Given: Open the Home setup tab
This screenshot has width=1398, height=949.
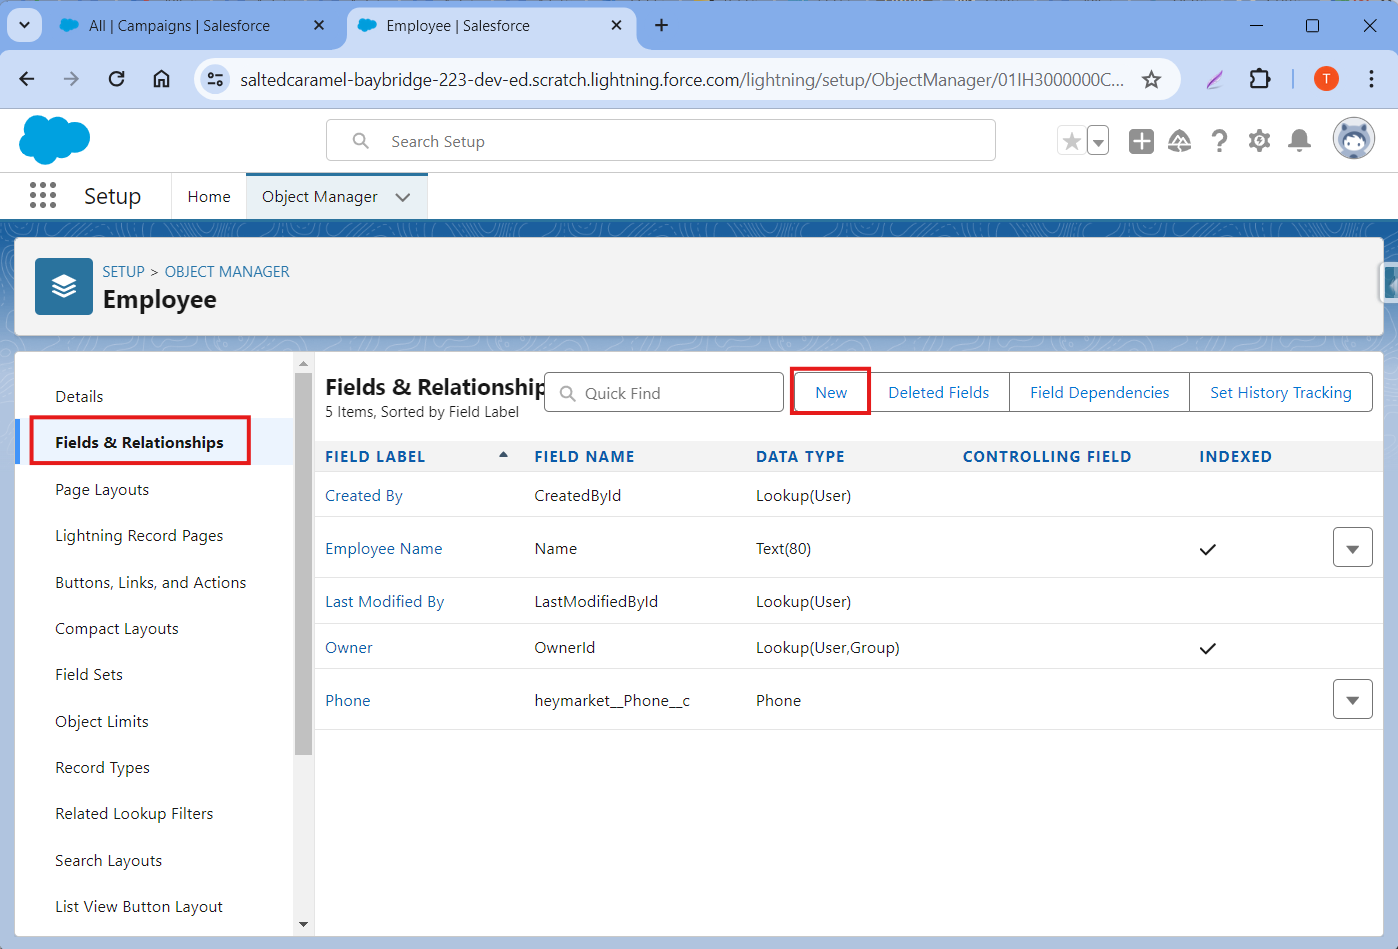Looking at the screenshot, I should (209, 197).
